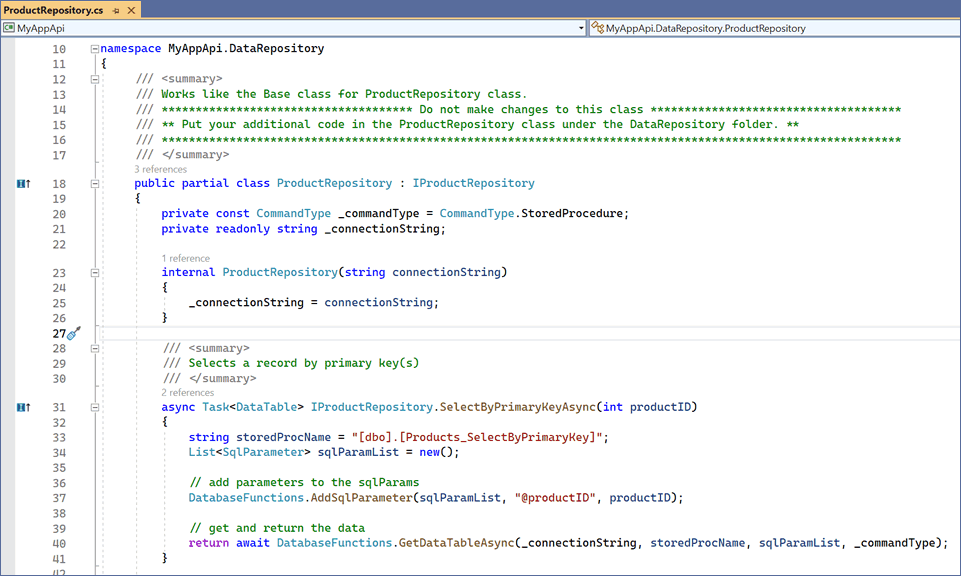Open the '1 reference' CodeLens link
961x576 pixels.
coord(186,259)
